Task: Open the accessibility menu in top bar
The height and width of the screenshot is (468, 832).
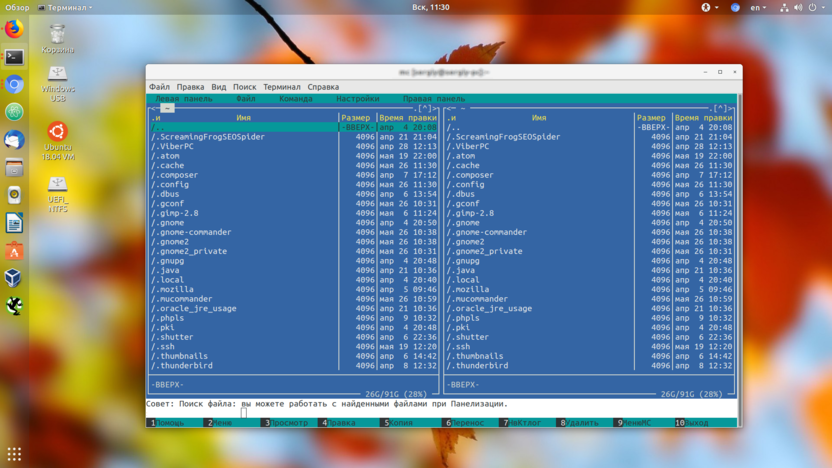Action: click(x=706, y=7)
